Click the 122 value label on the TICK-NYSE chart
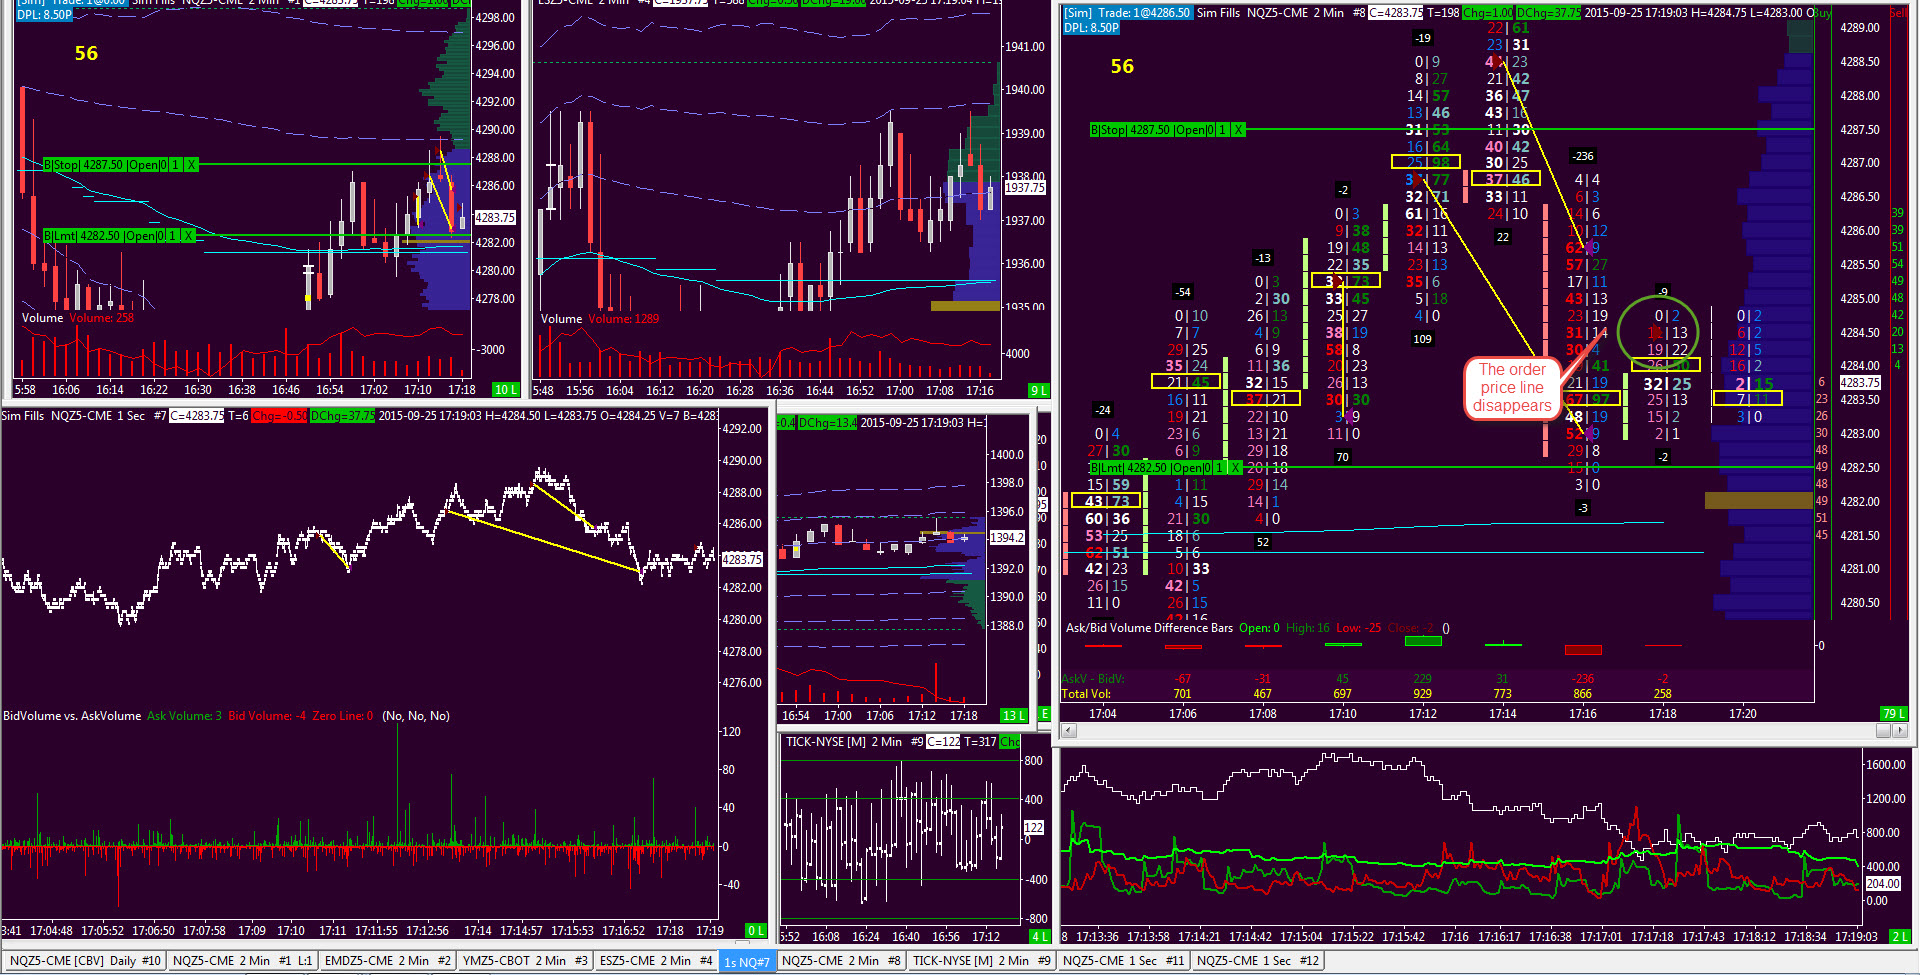 [1034, 828]
